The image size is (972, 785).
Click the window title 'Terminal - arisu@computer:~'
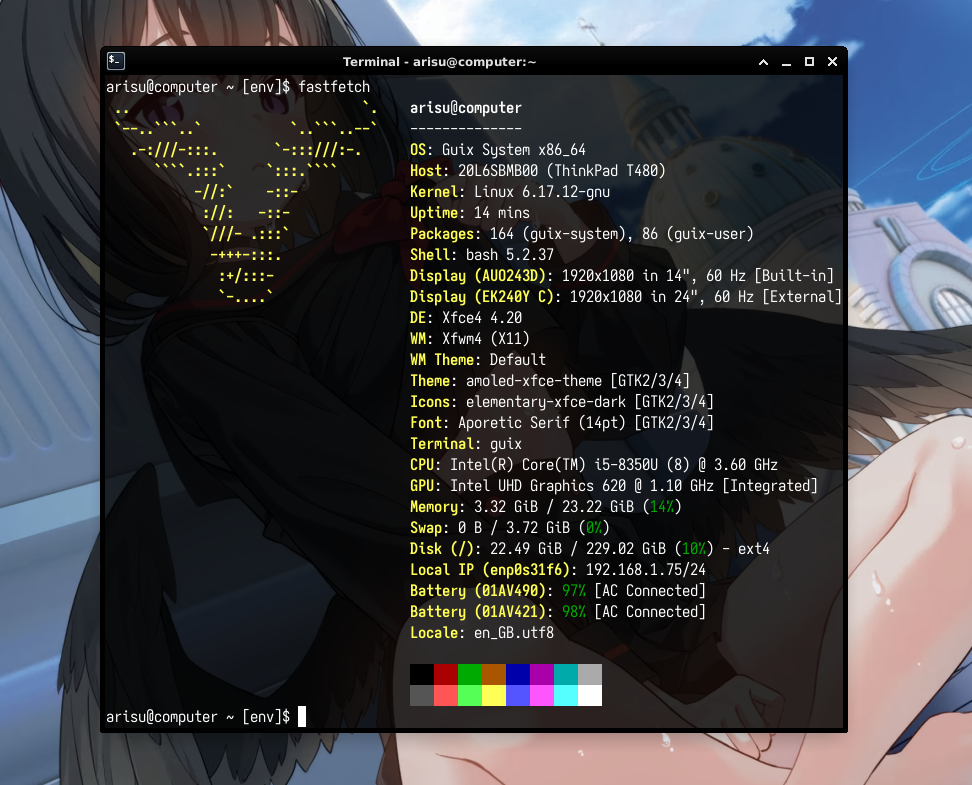coord(439,62)
